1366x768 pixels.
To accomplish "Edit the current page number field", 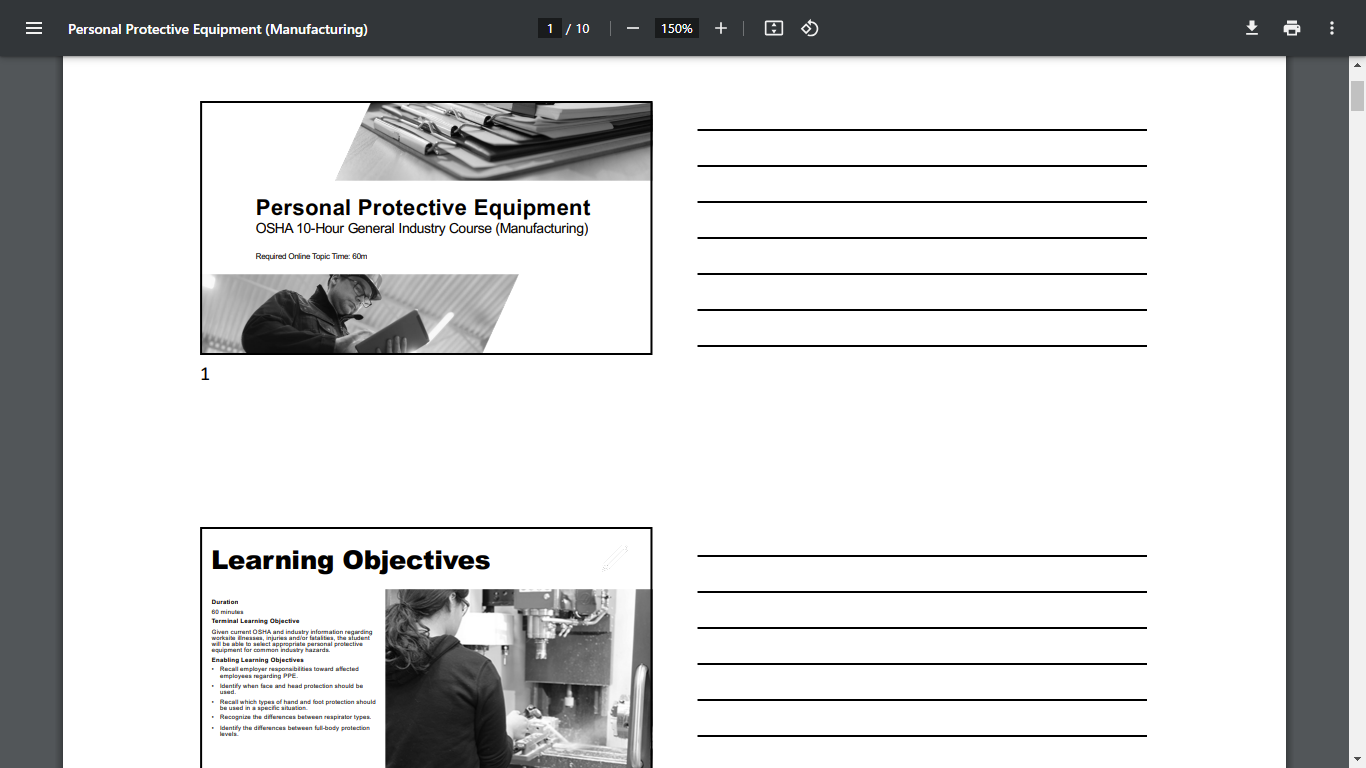I will pyautogui.click(x=550, y=28).
